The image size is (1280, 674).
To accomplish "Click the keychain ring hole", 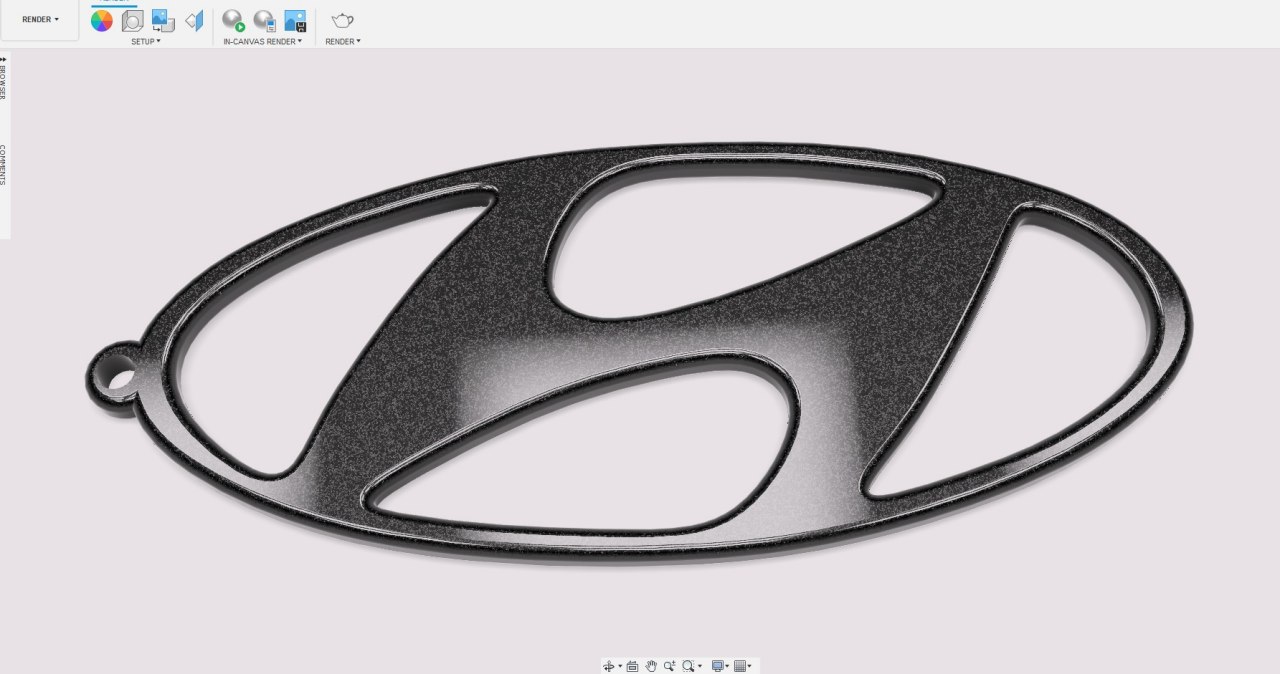I will (120, 379).
